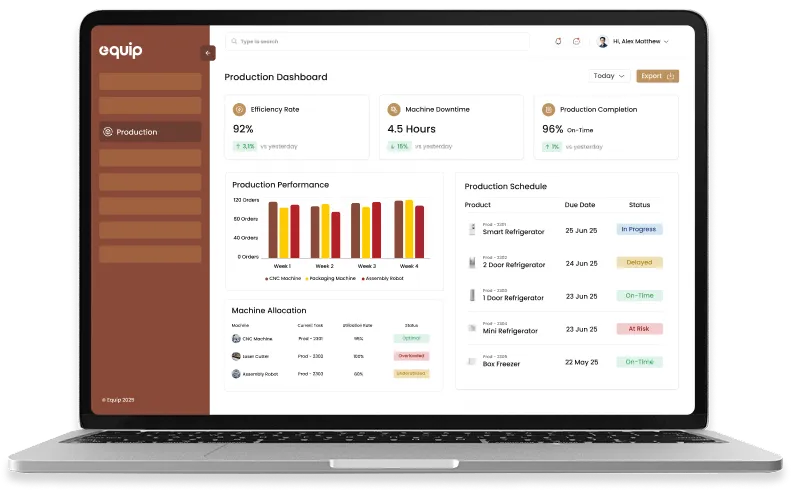Expand the Alex Matthew profile menu
This screenshot has height=503, width=794.
(x=633, y=41)
